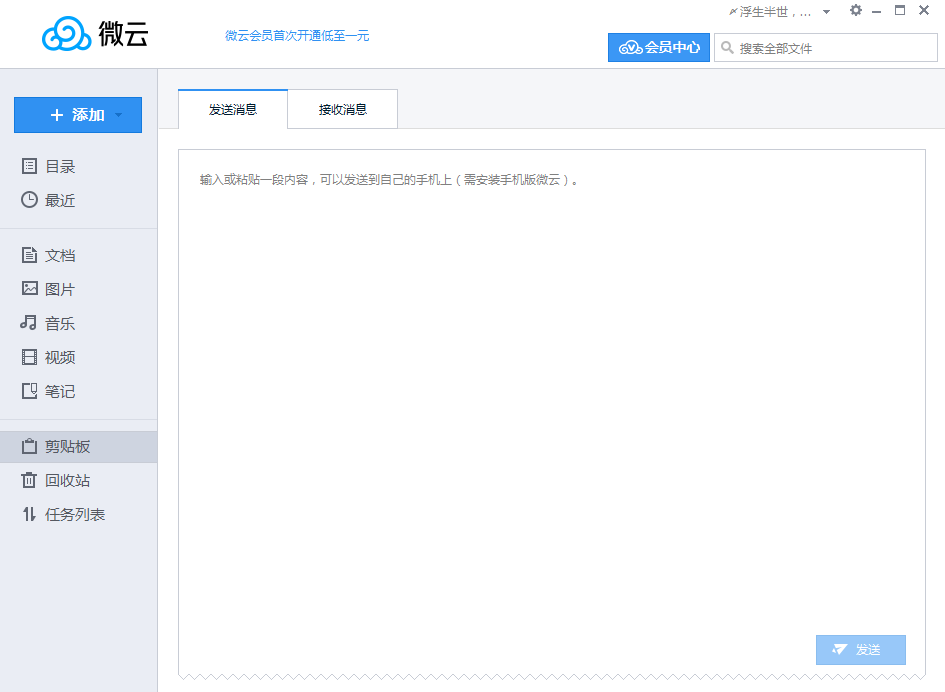Open the 会员中心 member center
945x692 pixels.
pos(659,47)
